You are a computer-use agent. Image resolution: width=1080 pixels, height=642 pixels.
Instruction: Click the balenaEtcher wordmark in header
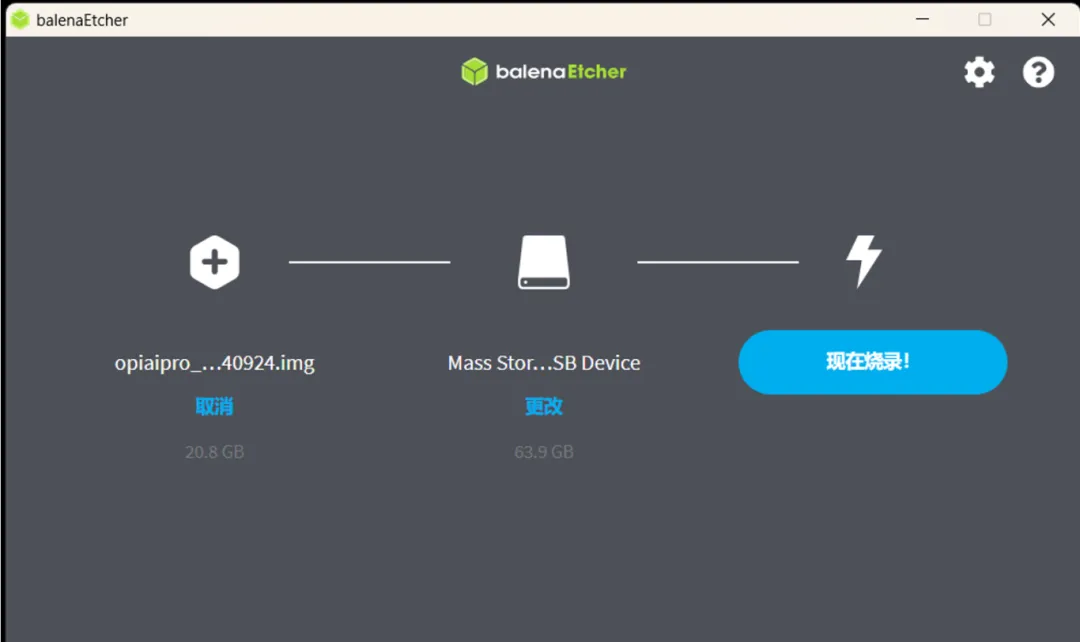[560, 72]
